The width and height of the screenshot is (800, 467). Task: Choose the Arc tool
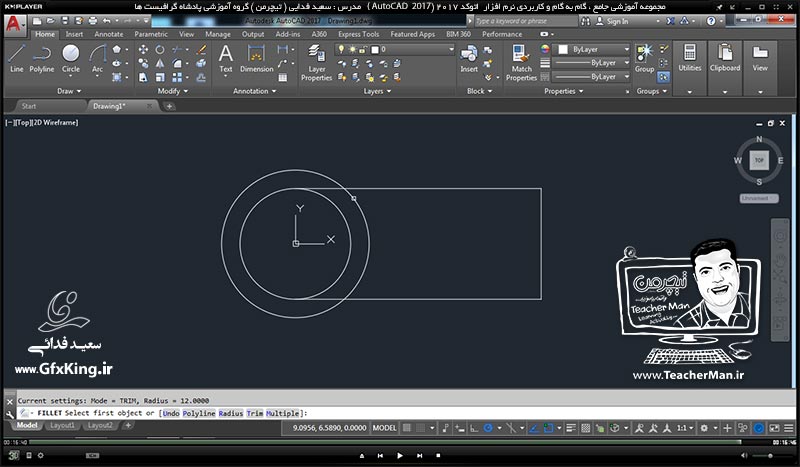[97, 58]
